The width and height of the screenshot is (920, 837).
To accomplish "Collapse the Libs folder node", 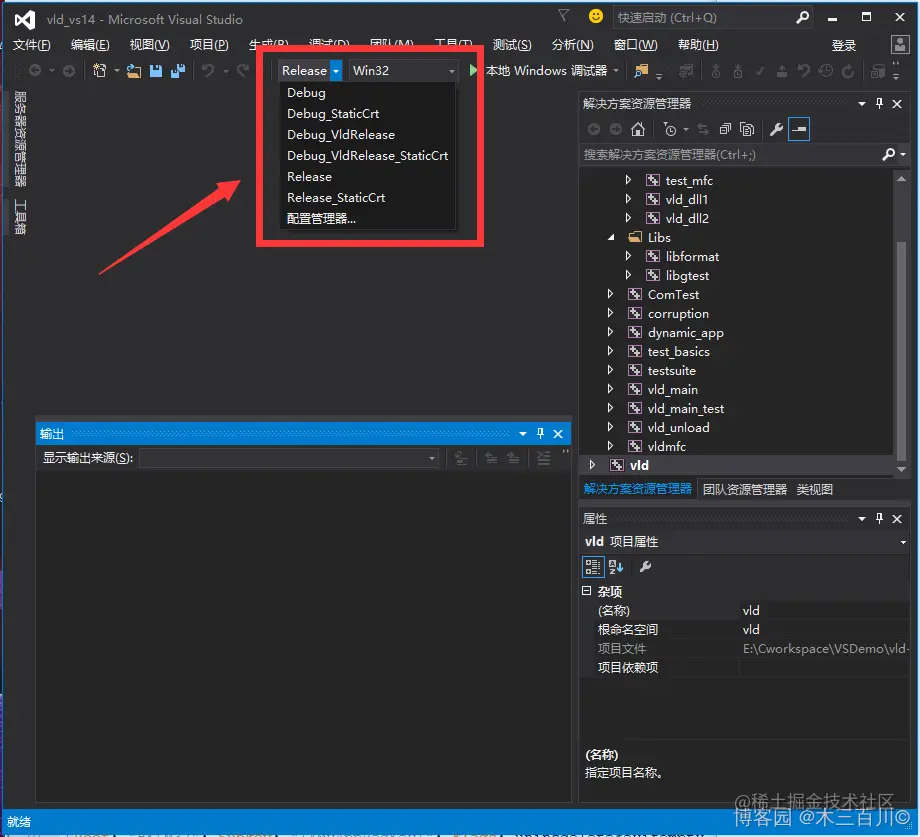I will (610, 238).
